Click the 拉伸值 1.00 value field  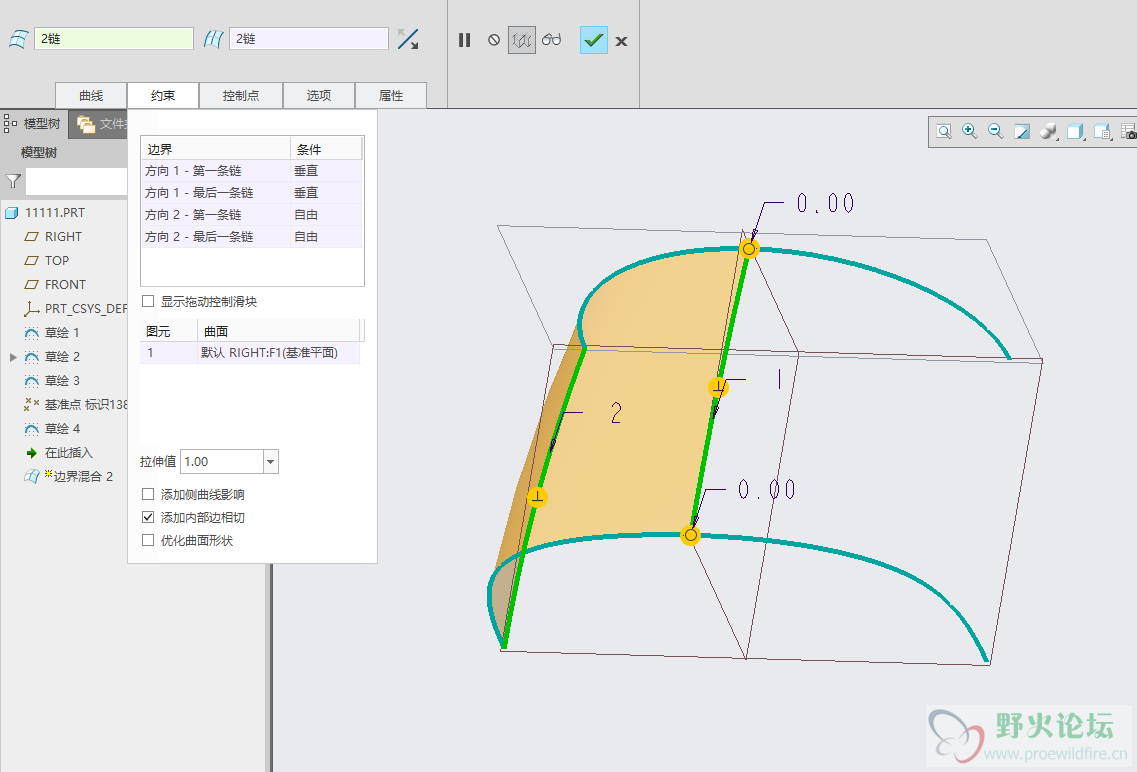click(222, 462)
